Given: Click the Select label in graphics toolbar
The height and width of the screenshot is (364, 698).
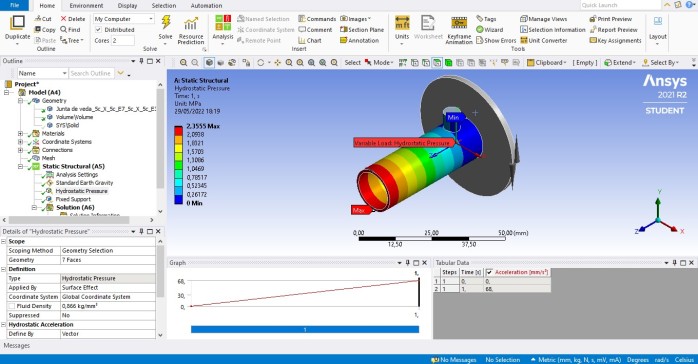Looking at the screenshot, I should (x=352, y=63).
